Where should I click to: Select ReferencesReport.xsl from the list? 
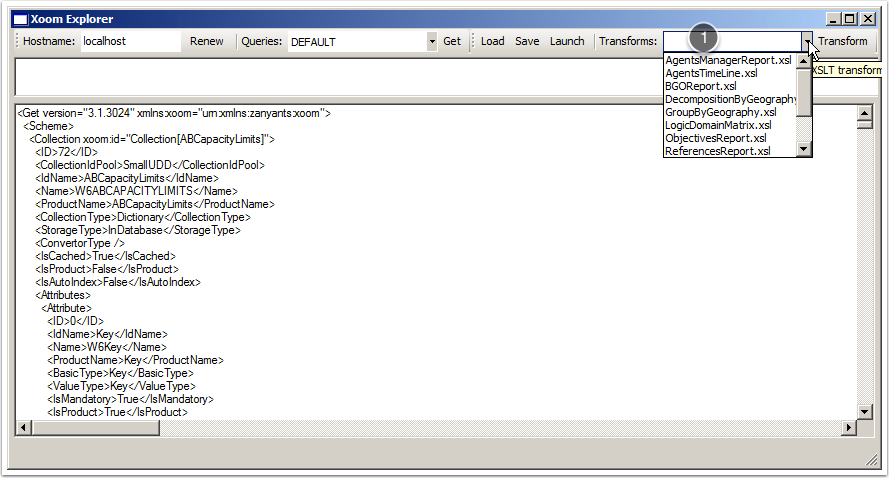[x=717, y=152]
